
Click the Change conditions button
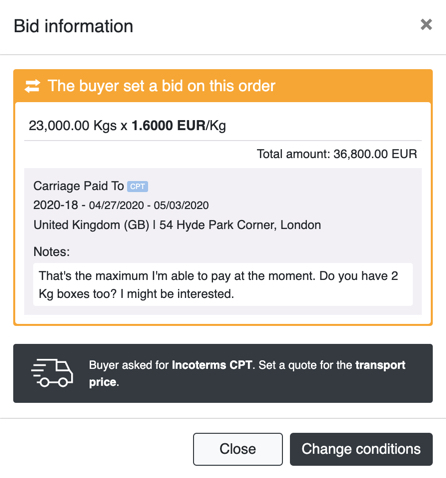click(x=361, y=449)
